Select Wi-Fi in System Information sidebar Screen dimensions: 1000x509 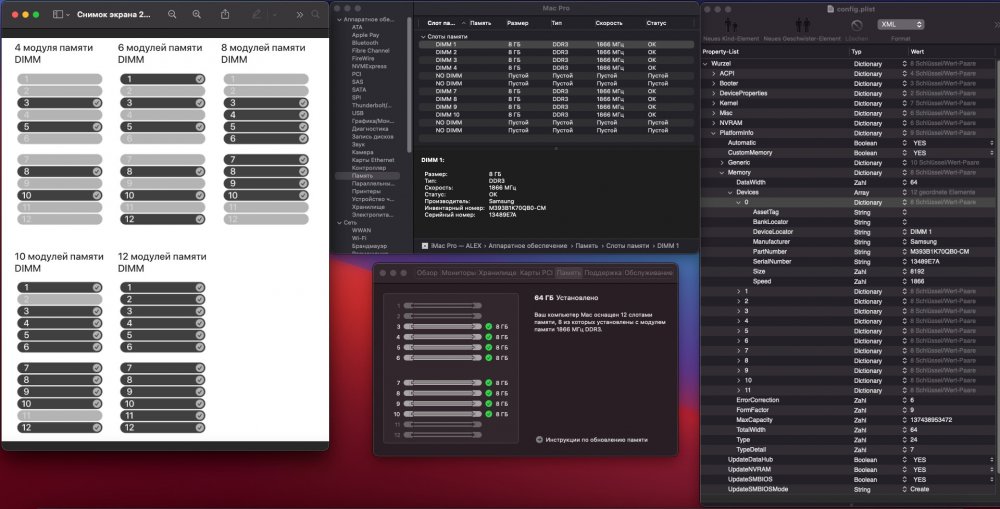tap(358, 238)
